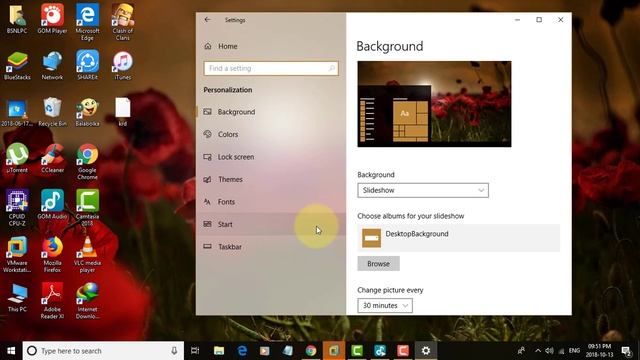Open BlueStacks desktop icon

(x=17, y=65)
